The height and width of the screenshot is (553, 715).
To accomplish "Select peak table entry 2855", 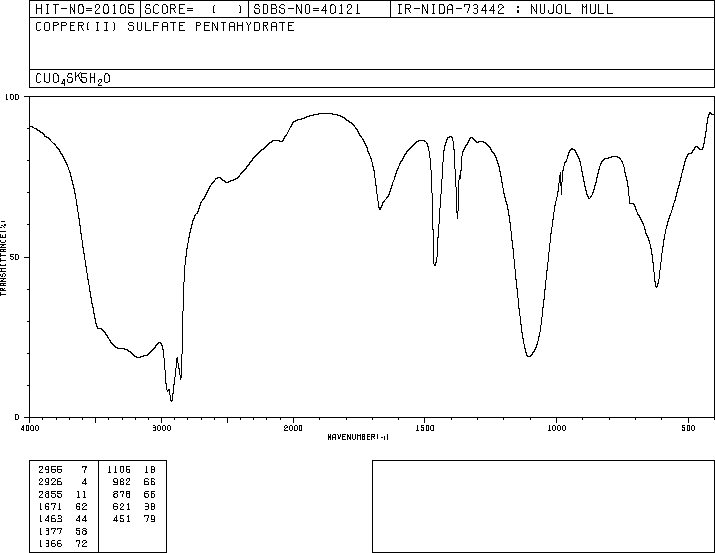I will click(50, 494).
